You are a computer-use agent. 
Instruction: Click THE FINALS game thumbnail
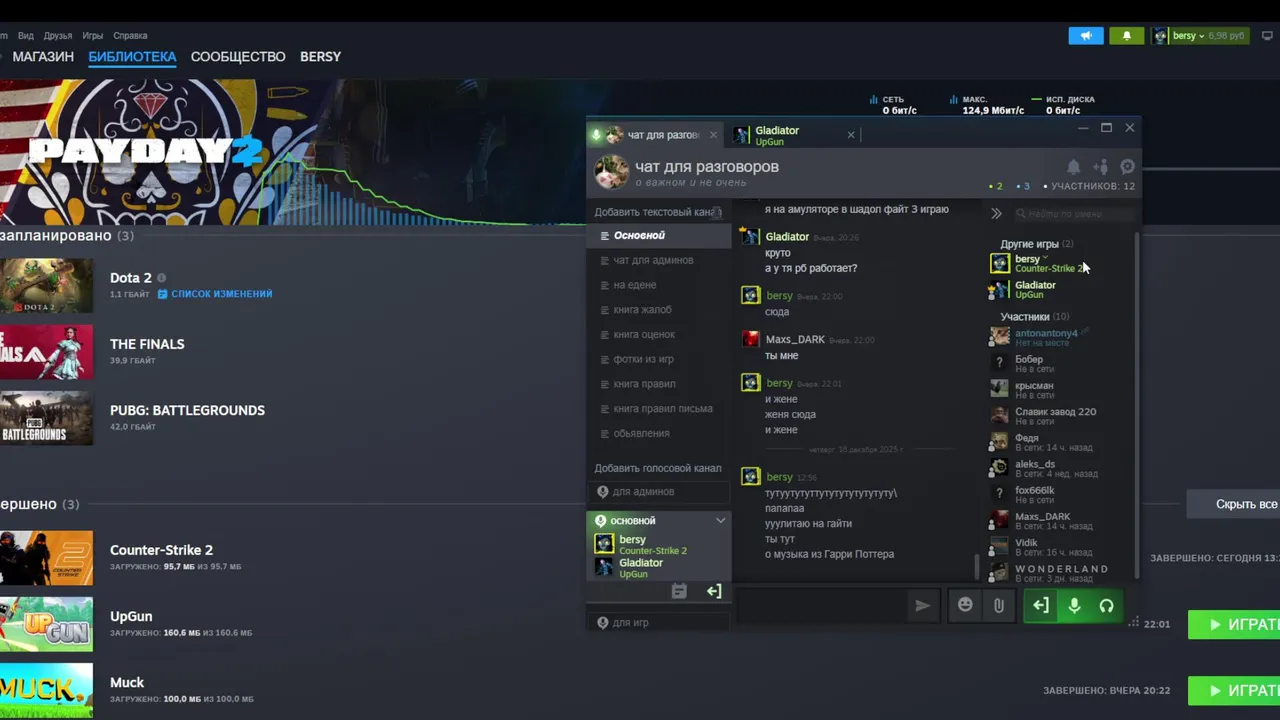click(x=46, y=352)
